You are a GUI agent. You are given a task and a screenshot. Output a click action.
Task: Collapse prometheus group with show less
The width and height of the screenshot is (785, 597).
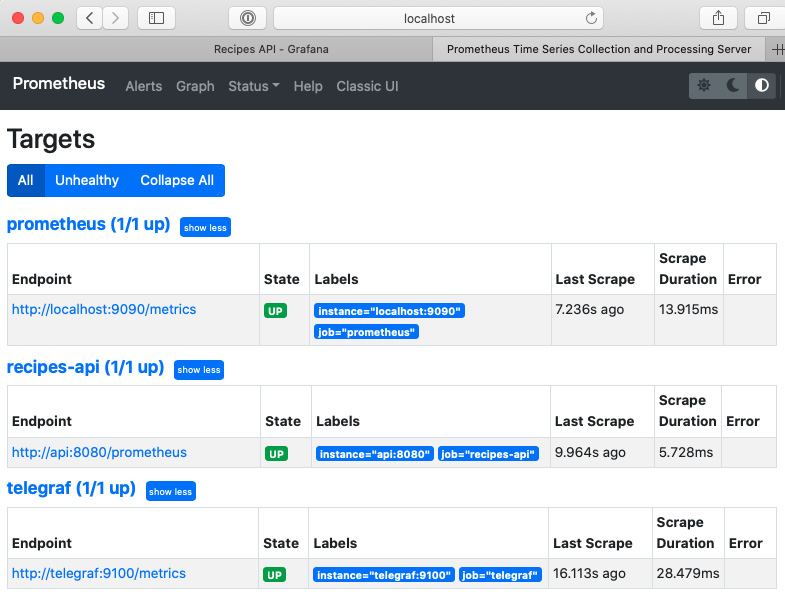point(205,227)
